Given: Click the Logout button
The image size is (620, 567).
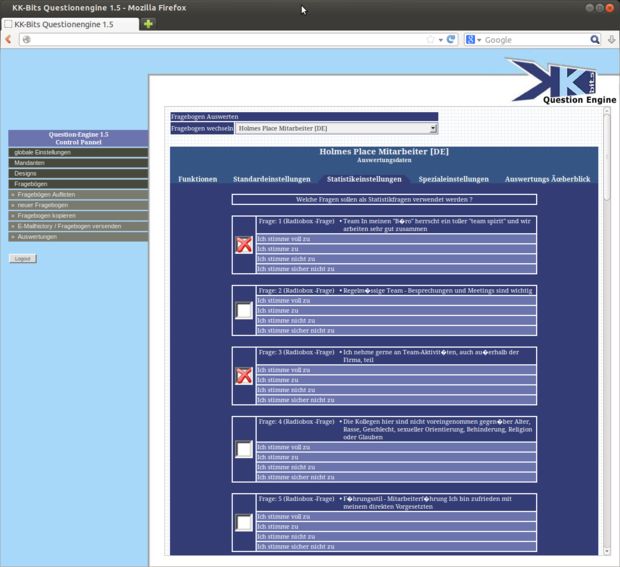Looking at the screenshot, I should point(23,259).
